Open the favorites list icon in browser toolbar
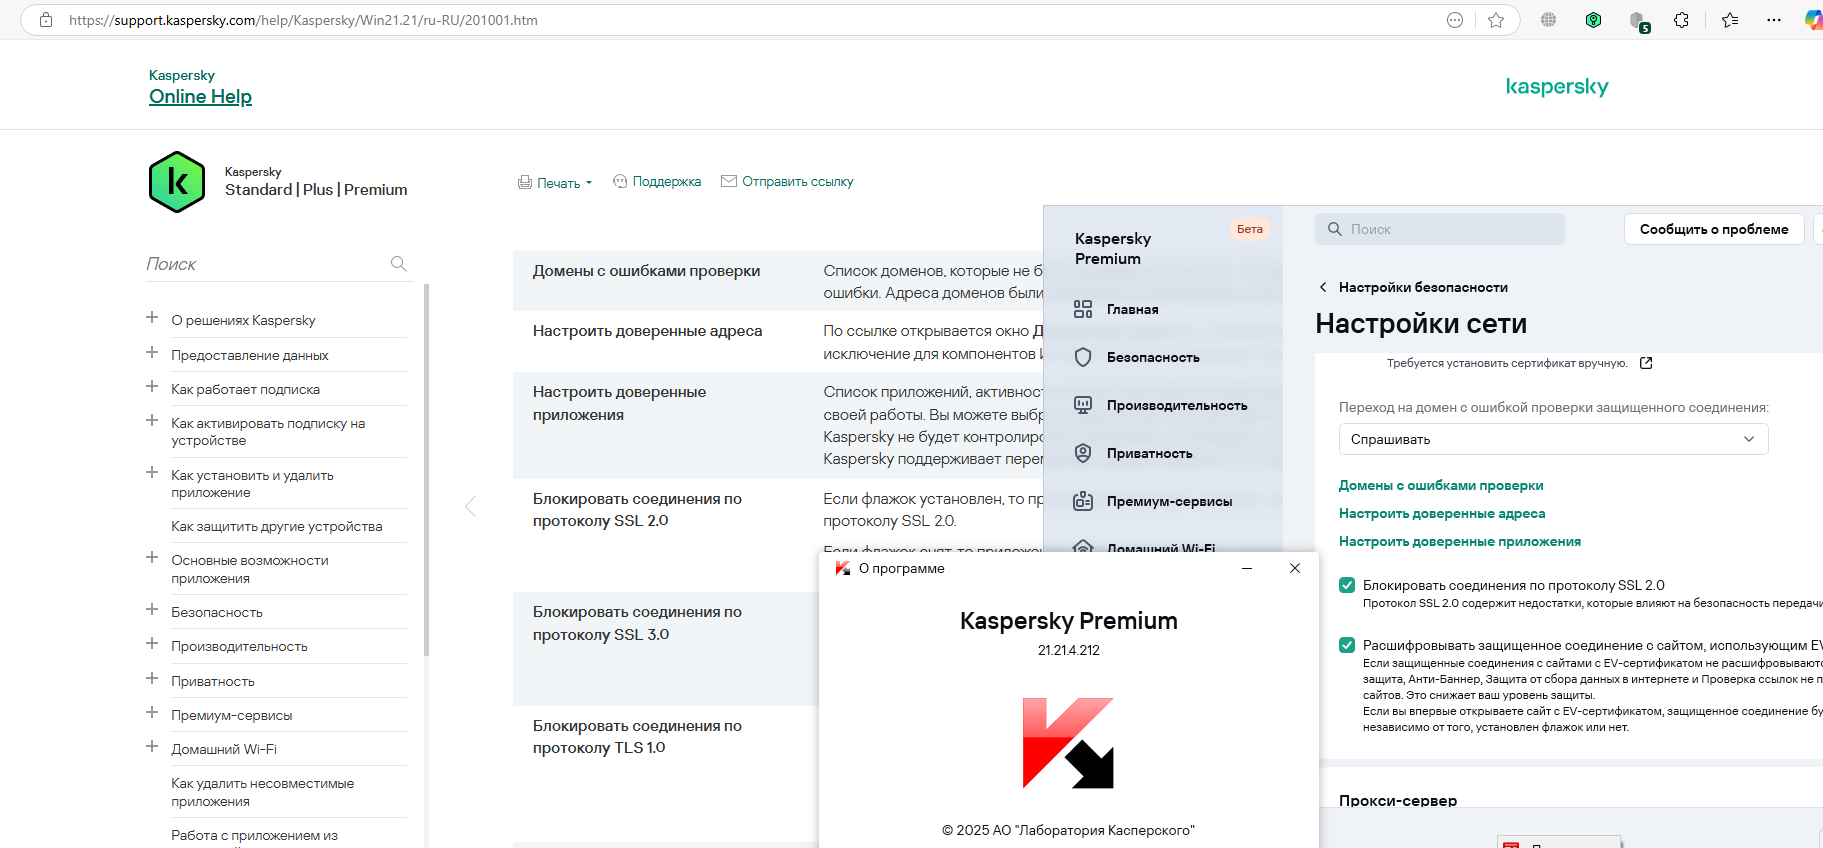 tap(1730, 20)
